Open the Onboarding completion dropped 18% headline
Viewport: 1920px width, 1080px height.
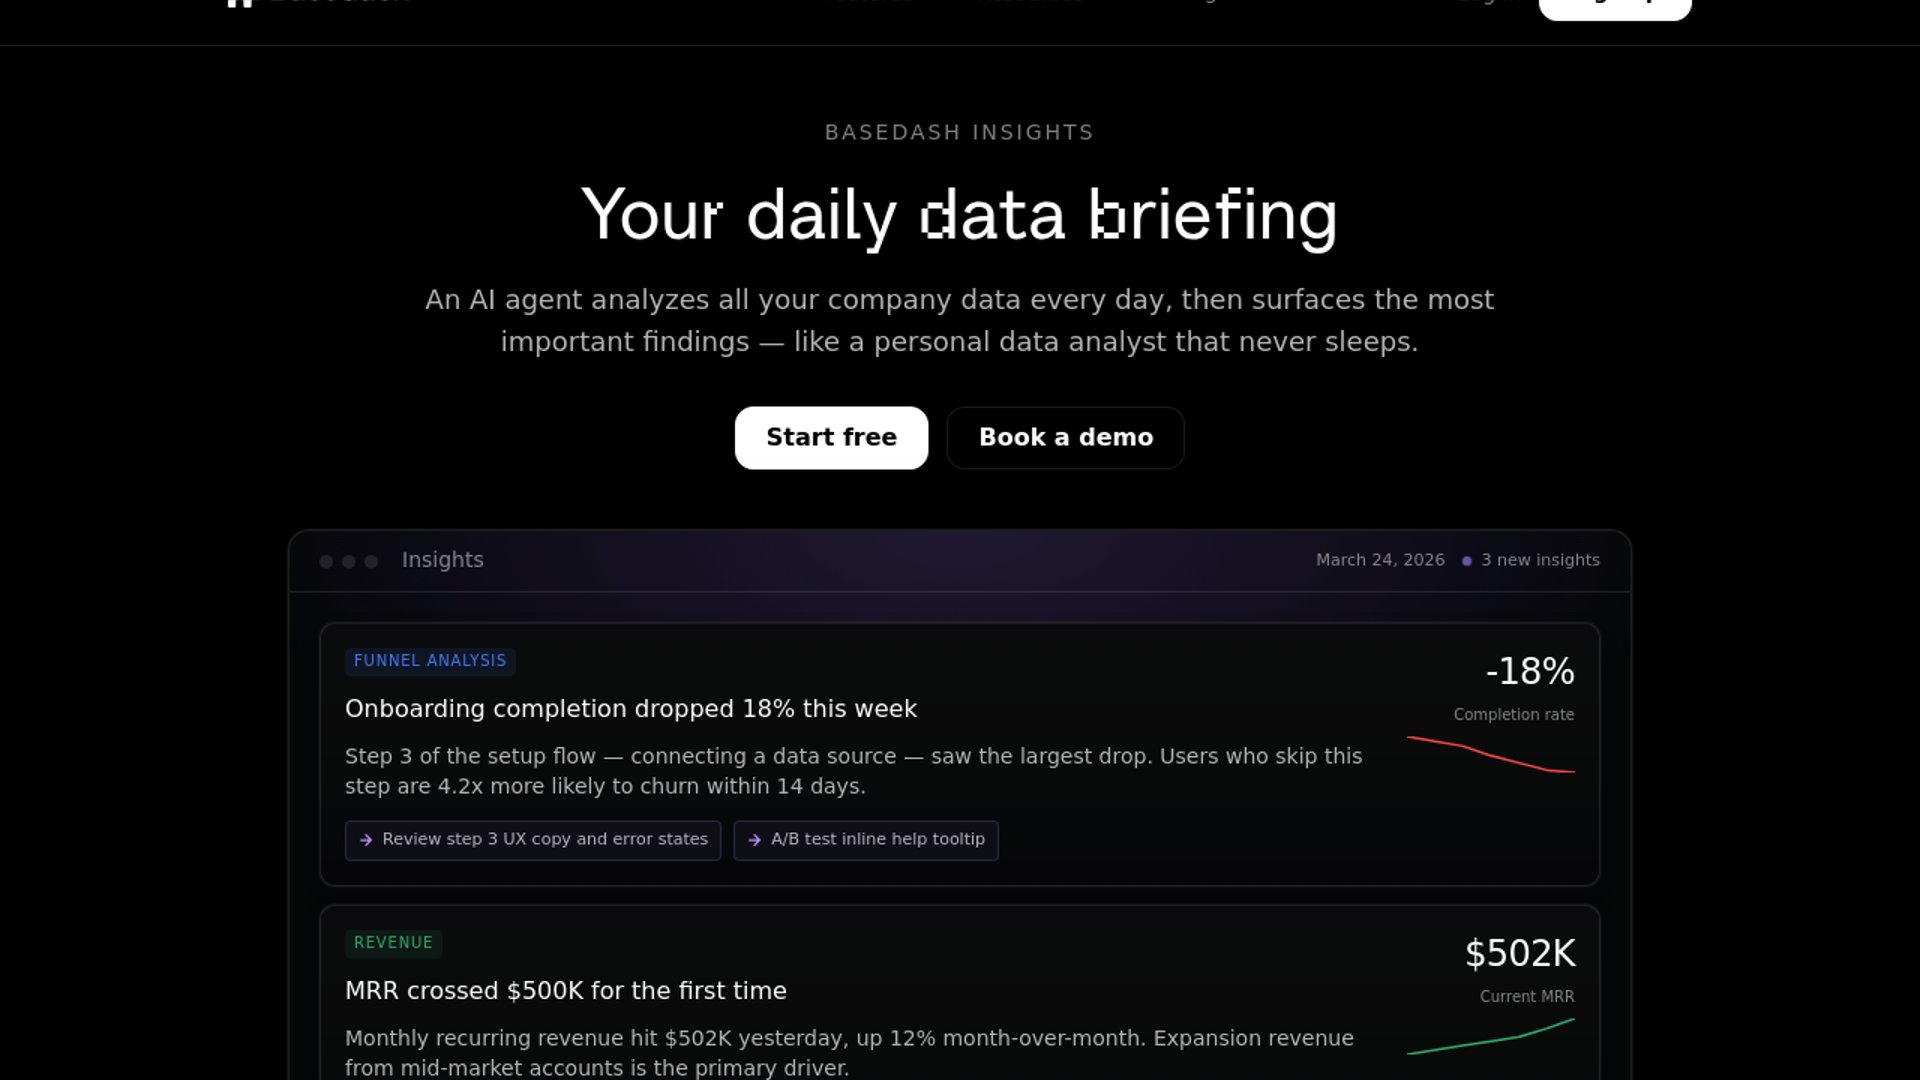630,709
